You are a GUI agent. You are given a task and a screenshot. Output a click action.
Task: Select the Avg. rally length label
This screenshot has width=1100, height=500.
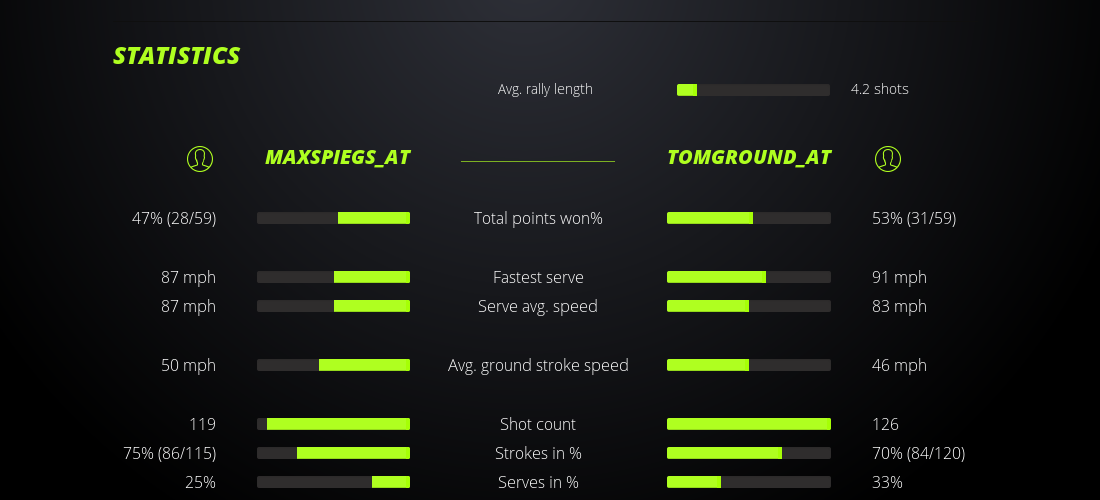545,89
